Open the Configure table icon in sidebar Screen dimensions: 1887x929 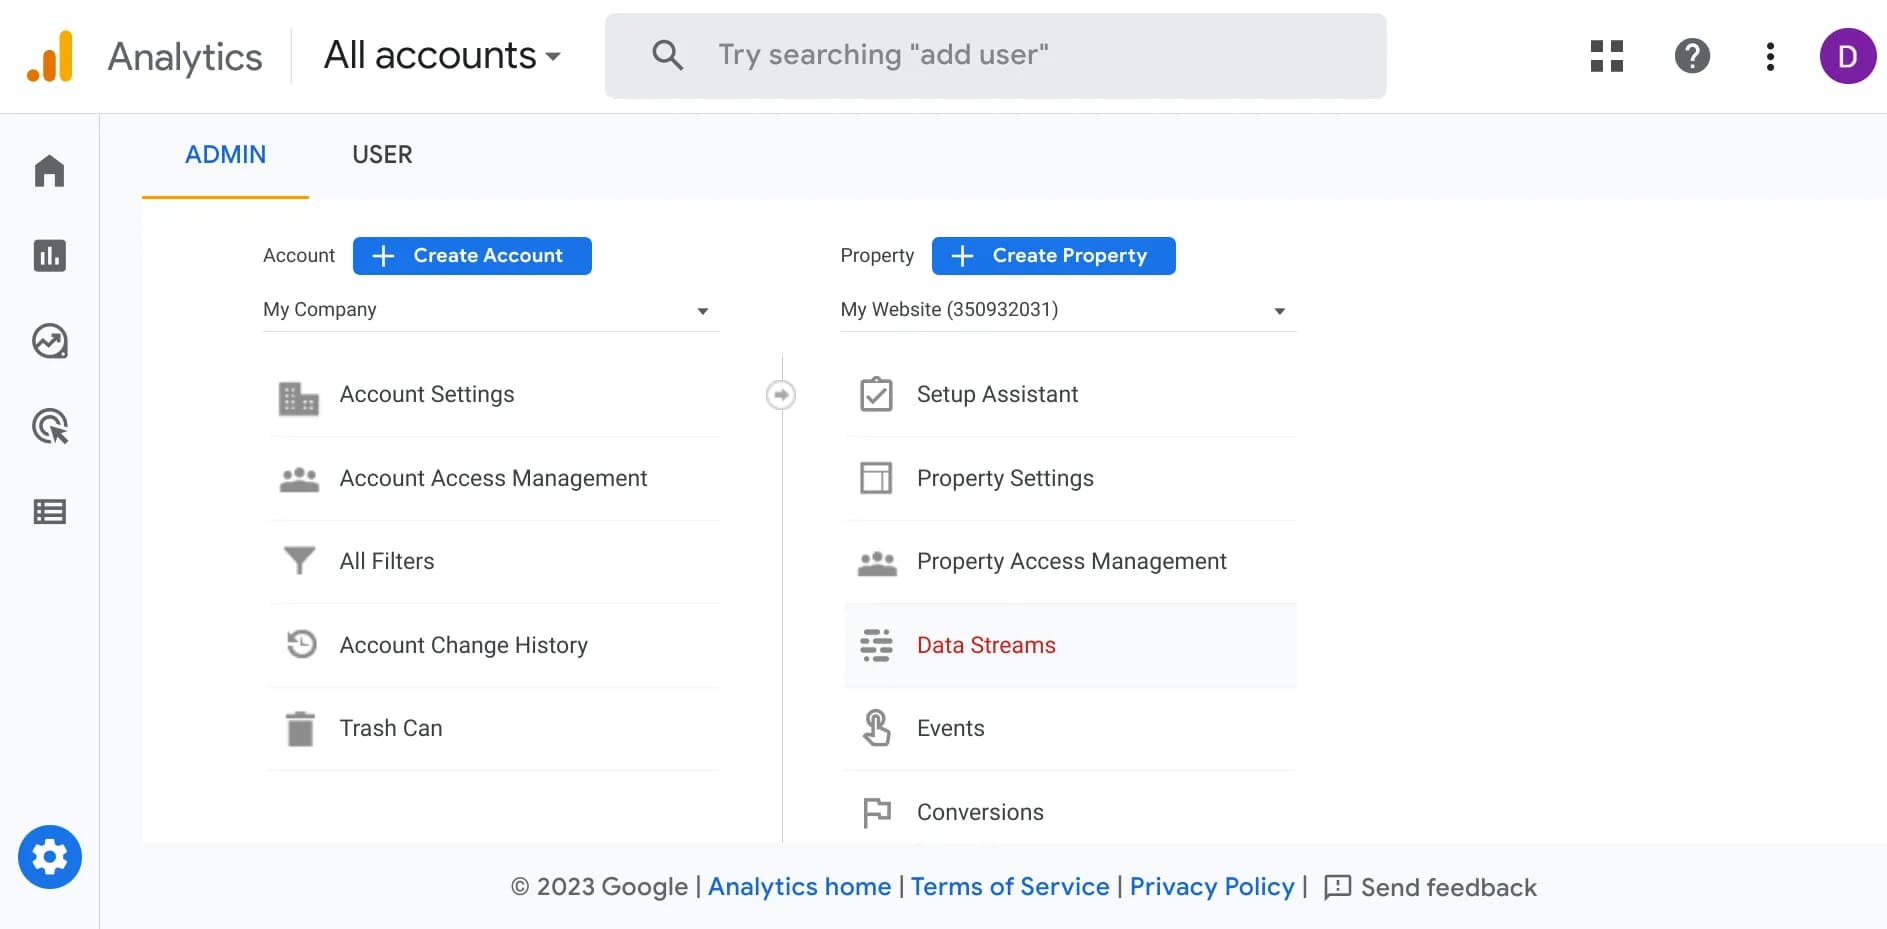[x=49, y=512]
